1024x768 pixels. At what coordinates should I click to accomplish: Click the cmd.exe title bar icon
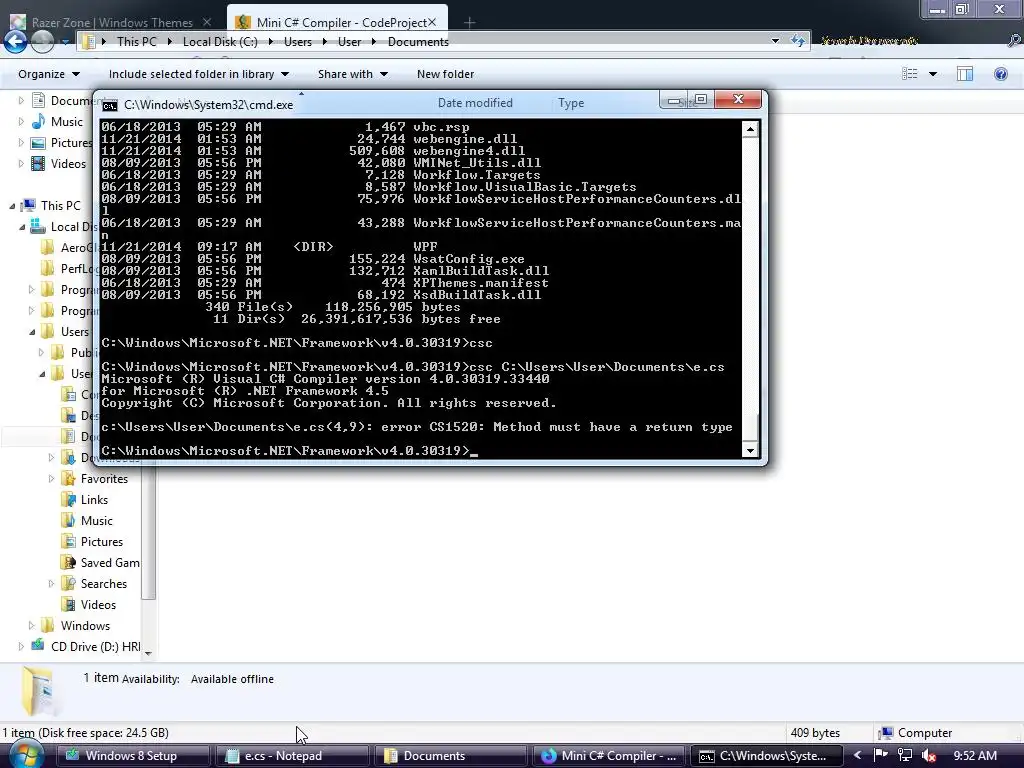(110, 105)
